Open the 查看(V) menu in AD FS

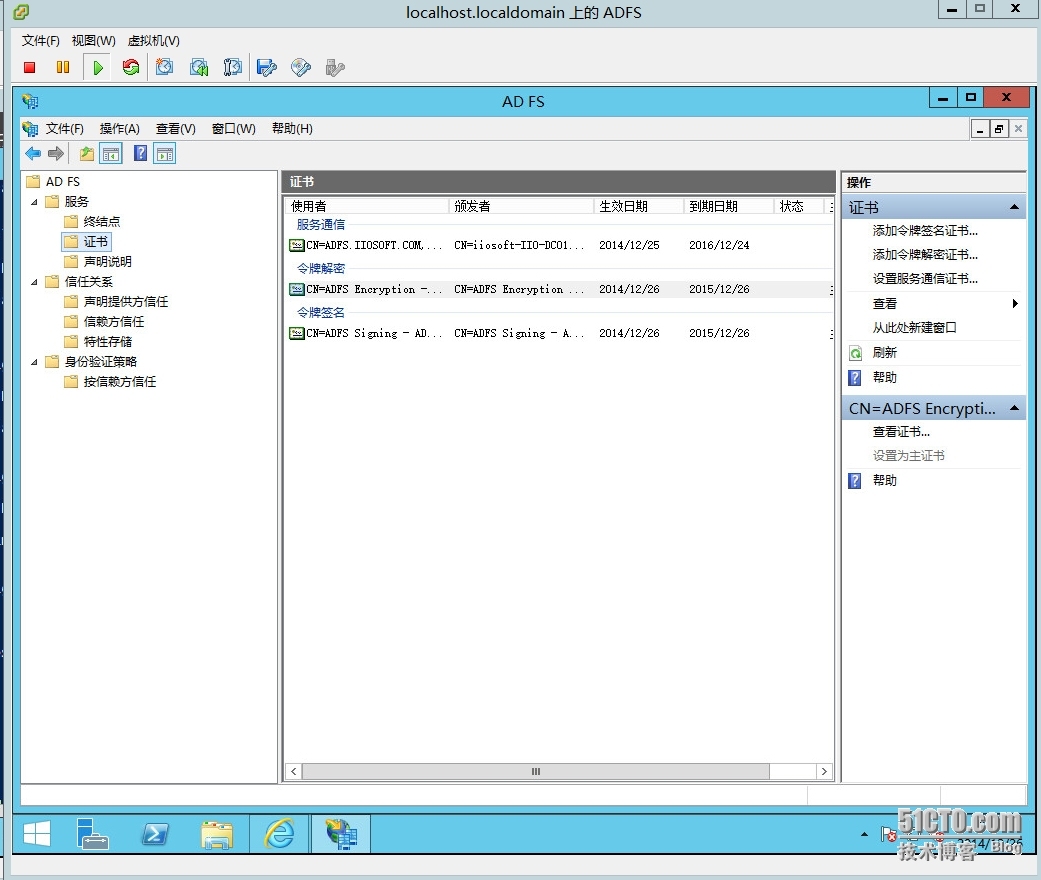[x=176, y=128]
